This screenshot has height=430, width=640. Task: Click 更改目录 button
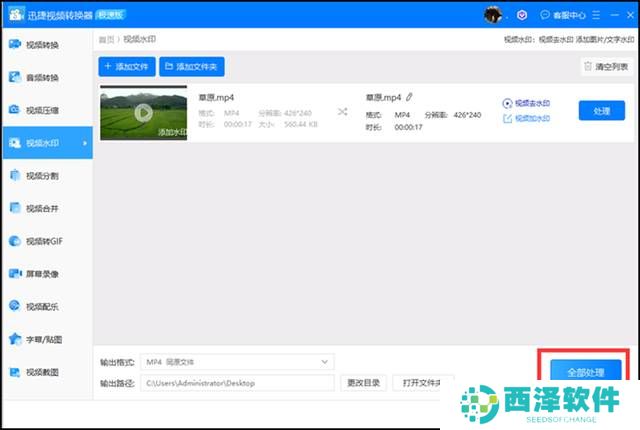(363, 383)
